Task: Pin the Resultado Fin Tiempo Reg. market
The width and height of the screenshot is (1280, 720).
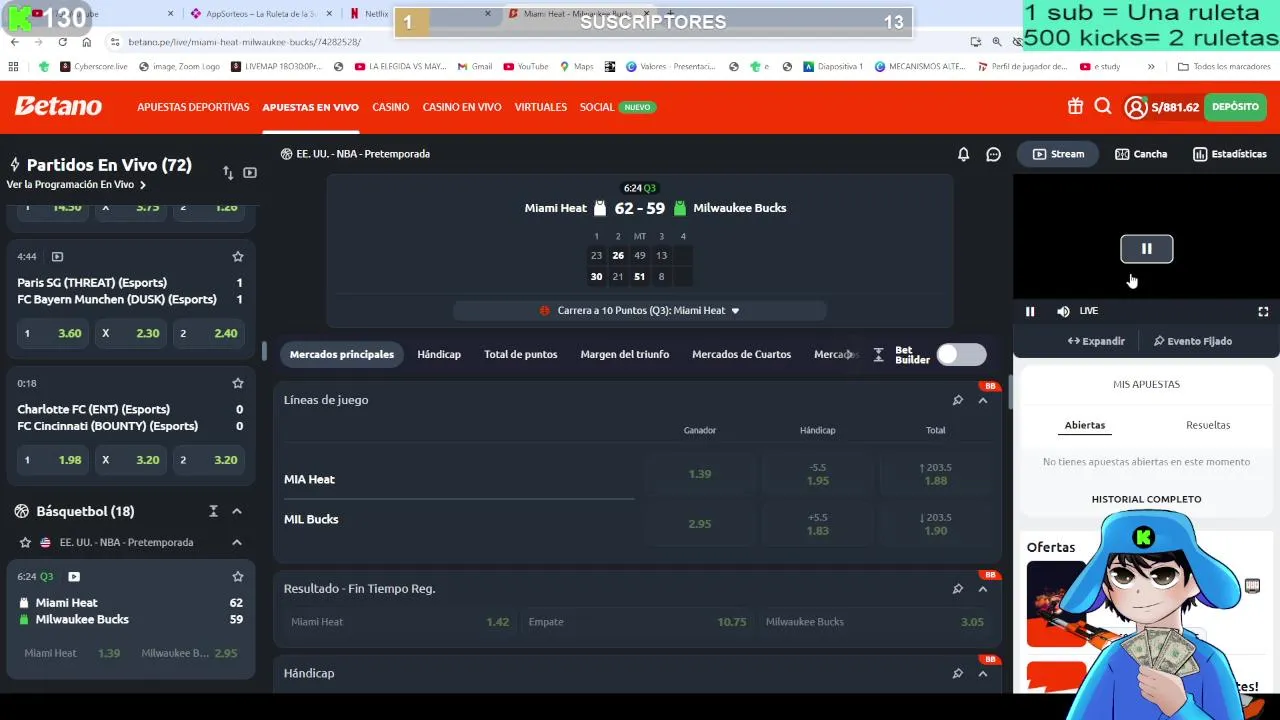Action: (x=957, y=589)
